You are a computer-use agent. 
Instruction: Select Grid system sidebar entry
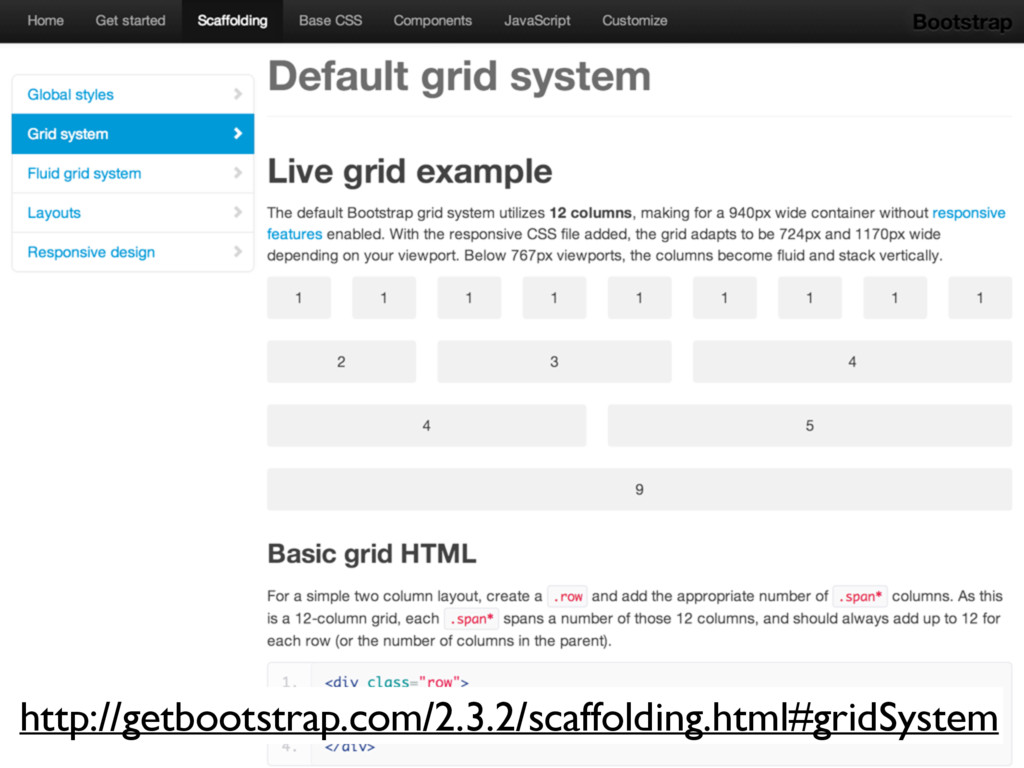click(133, 134)
